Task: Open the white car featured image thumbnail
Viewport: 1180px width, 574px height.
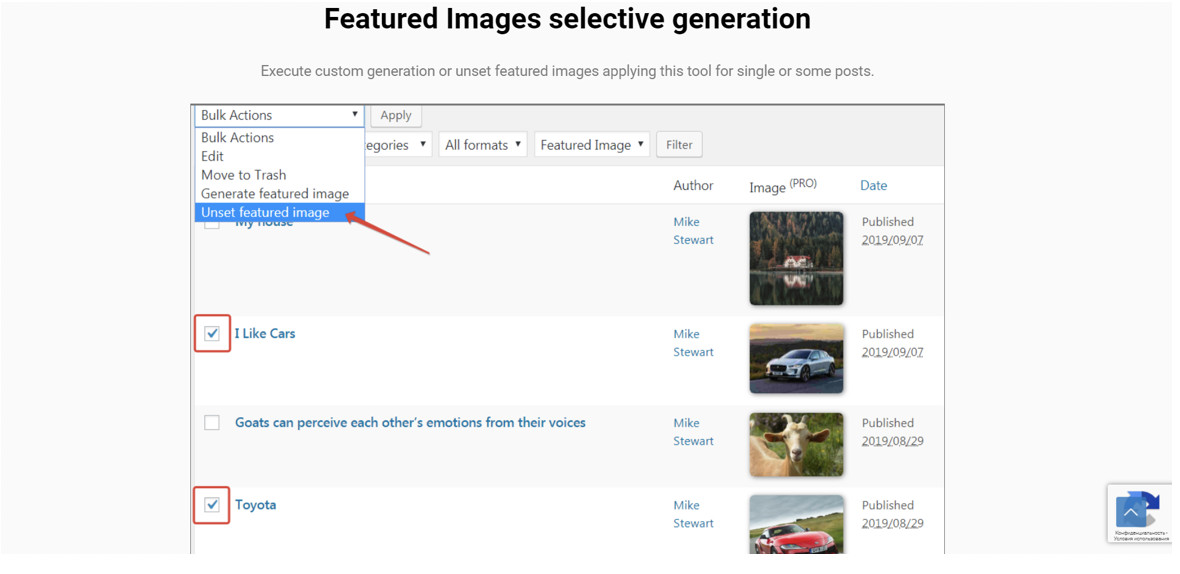Action: coord(796,358)
